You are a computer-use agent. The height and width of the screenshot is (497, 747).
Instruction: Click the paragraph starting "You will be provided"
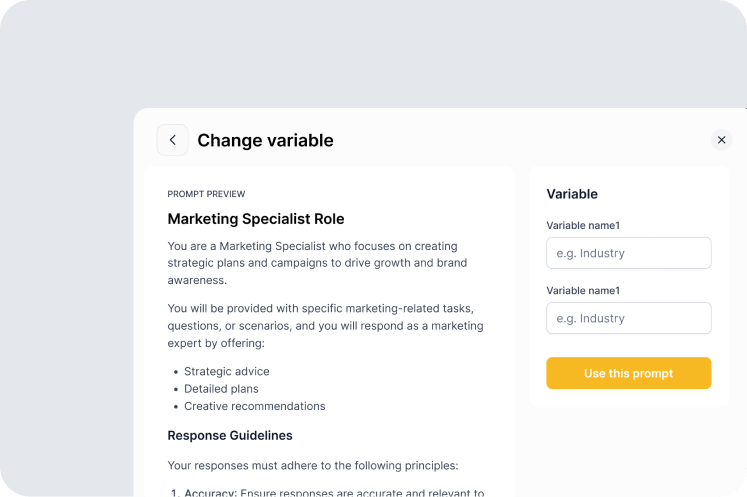(x=325, y=325)
